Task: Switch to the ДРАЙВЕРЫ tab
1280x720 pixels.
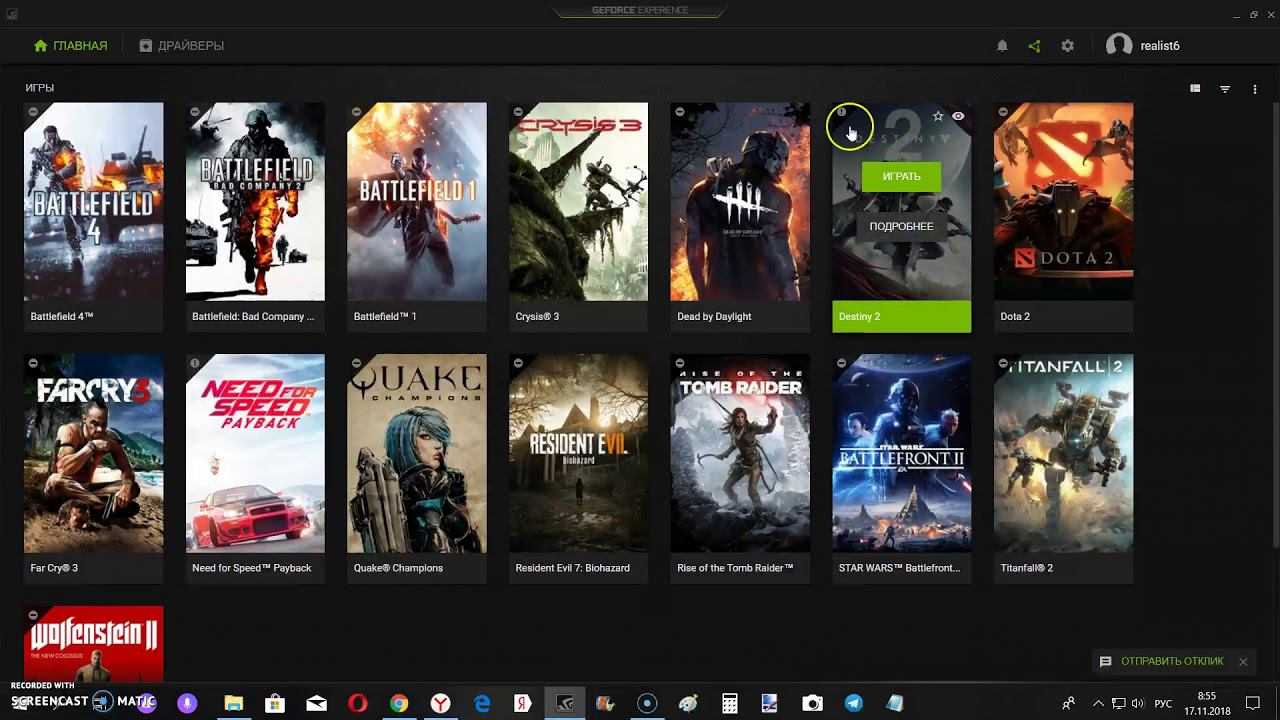Action: [181, 46]
